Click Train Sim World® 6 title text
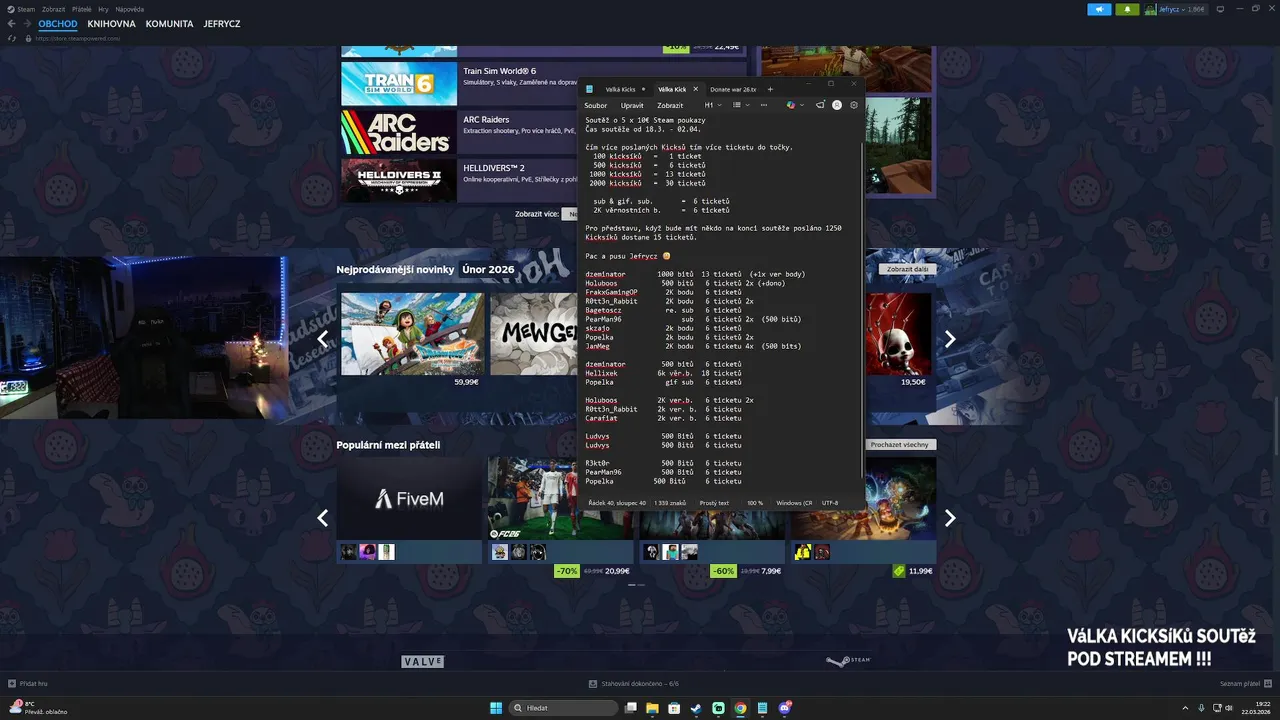Viewport: 1280px width, 720px height. [x=499, y=71]
